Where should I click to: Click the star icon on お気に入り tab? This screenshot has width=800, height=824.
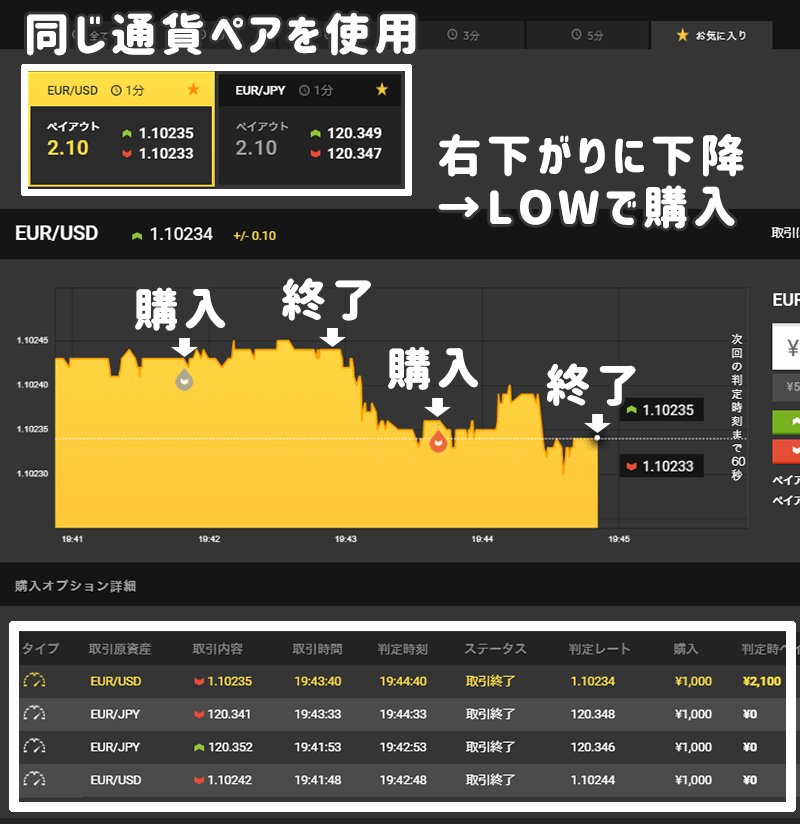click(682, 35)
